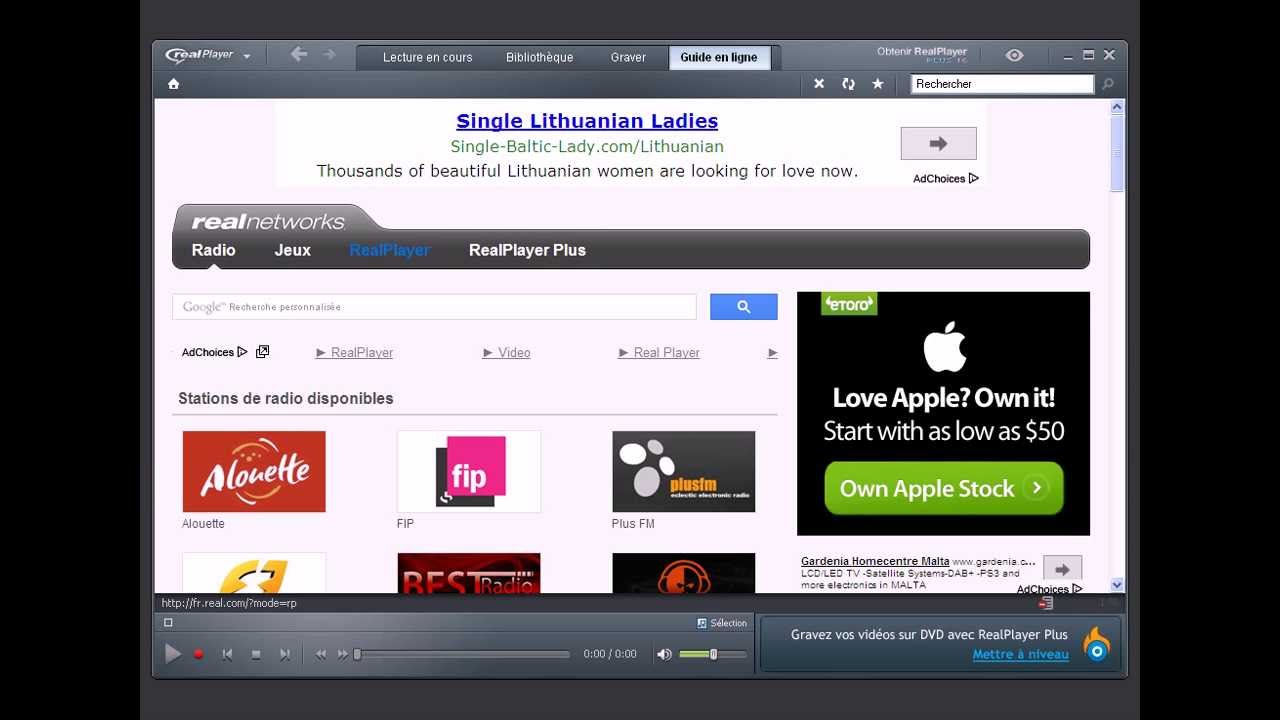Open the Graver tab
Viewport: 1280px width, 720px height.
pos(628,57)
